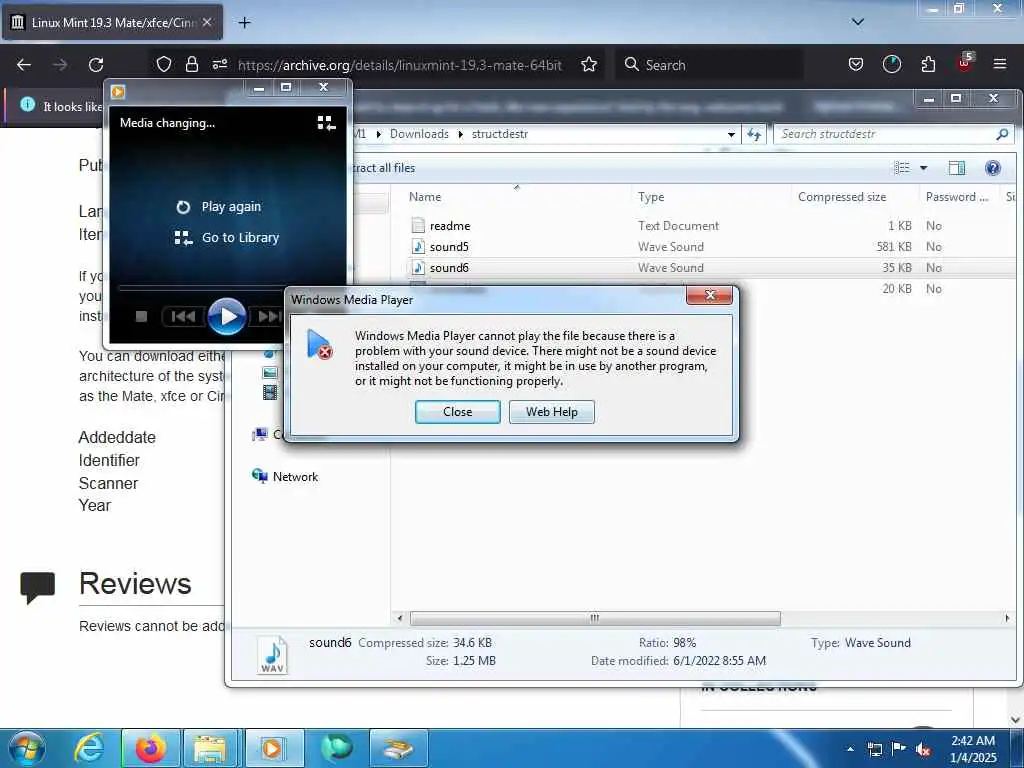Toggle the Explorer preview pane
1024x768 pixels.
pos(957,168)
